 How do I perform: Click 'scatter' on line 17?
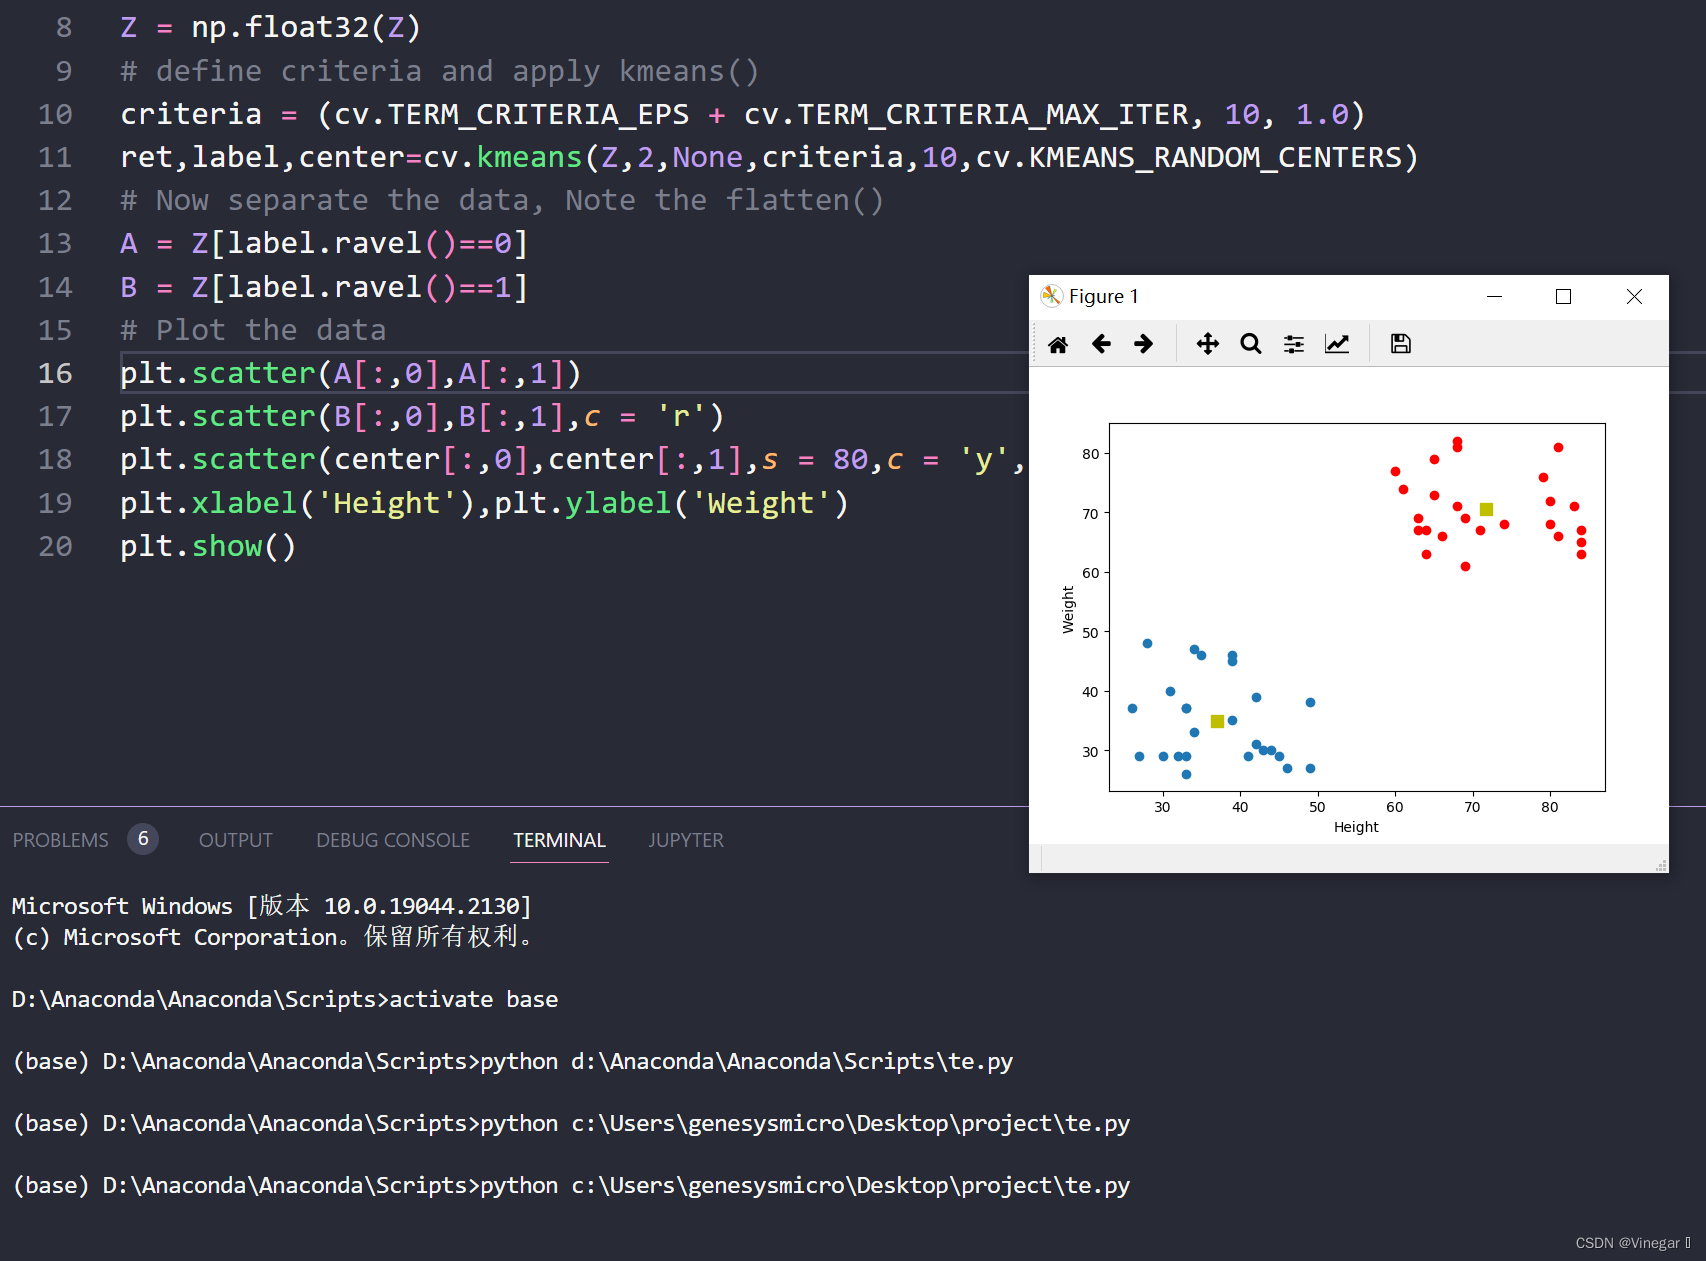click(253, 416)
